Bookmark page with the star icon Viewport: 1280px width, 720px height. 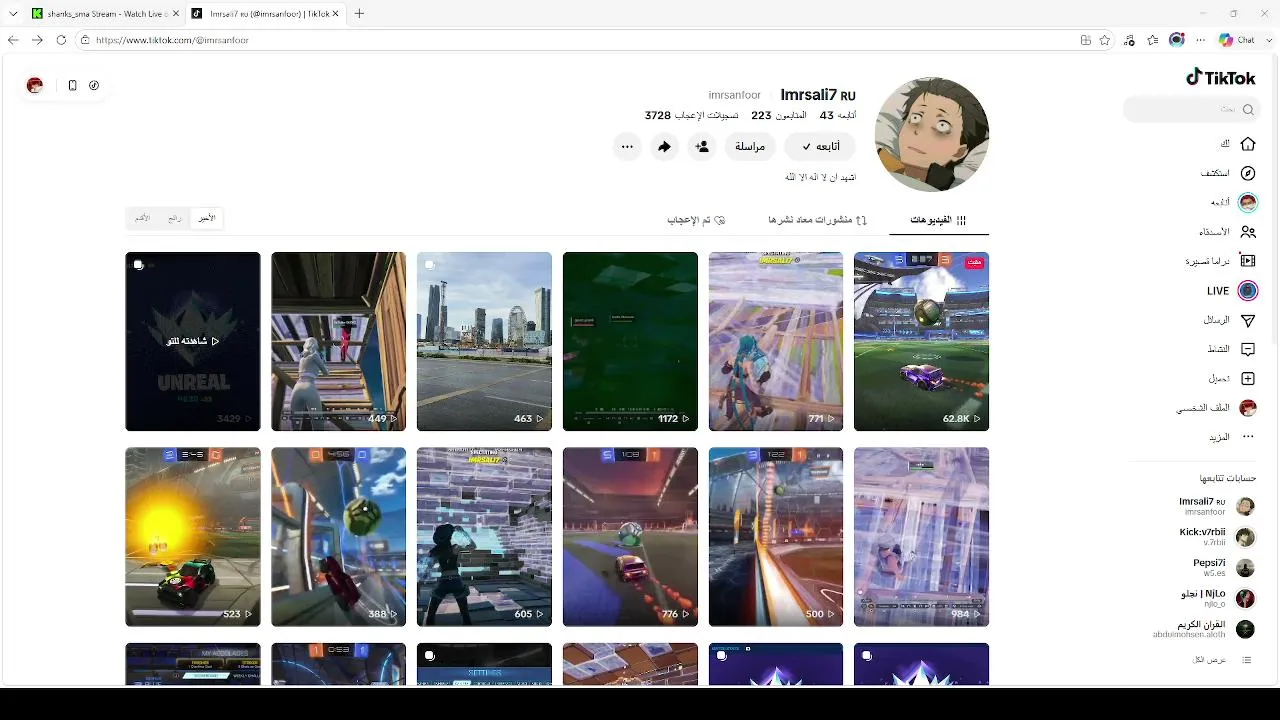[x=1105, y=40]
